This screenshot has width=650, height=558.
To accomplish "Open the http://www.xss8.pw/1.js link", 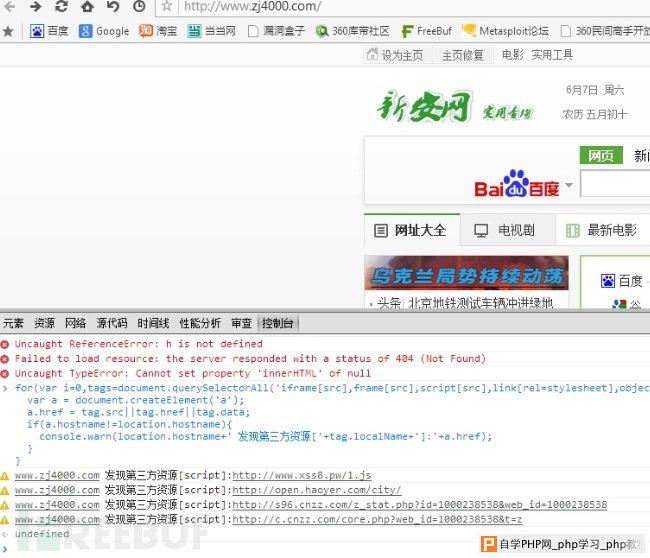I will [302, 475].
